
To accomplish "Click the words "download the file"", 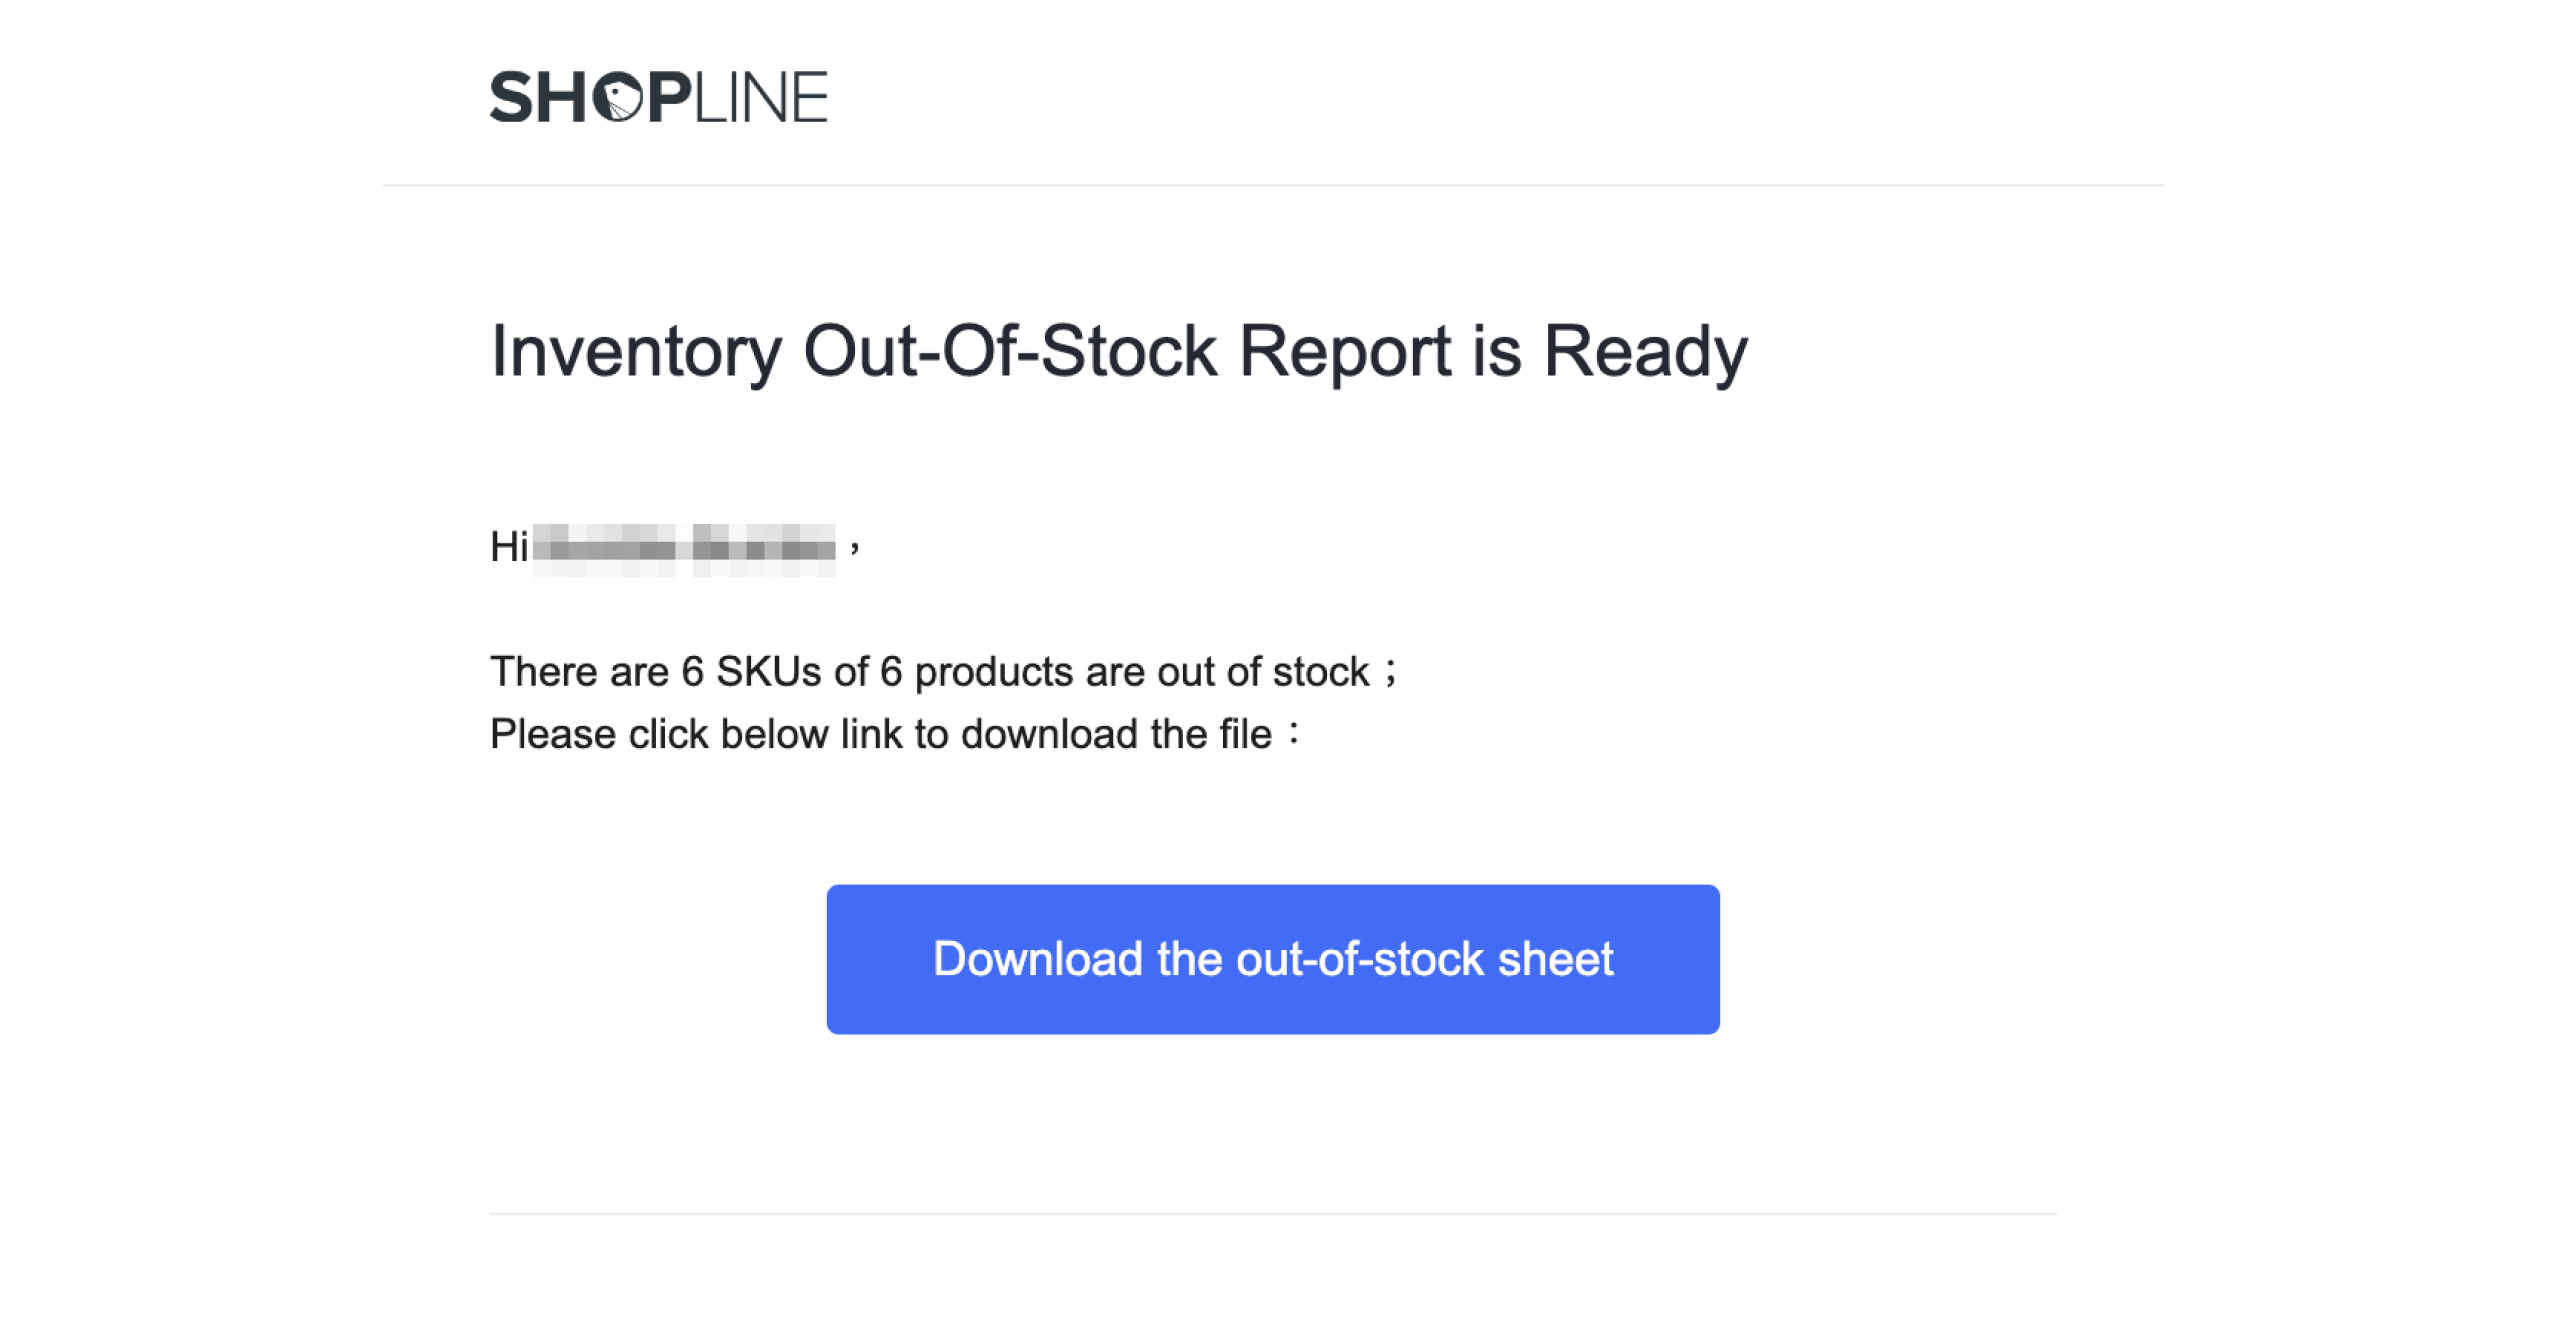I will tap(1115, 734).
